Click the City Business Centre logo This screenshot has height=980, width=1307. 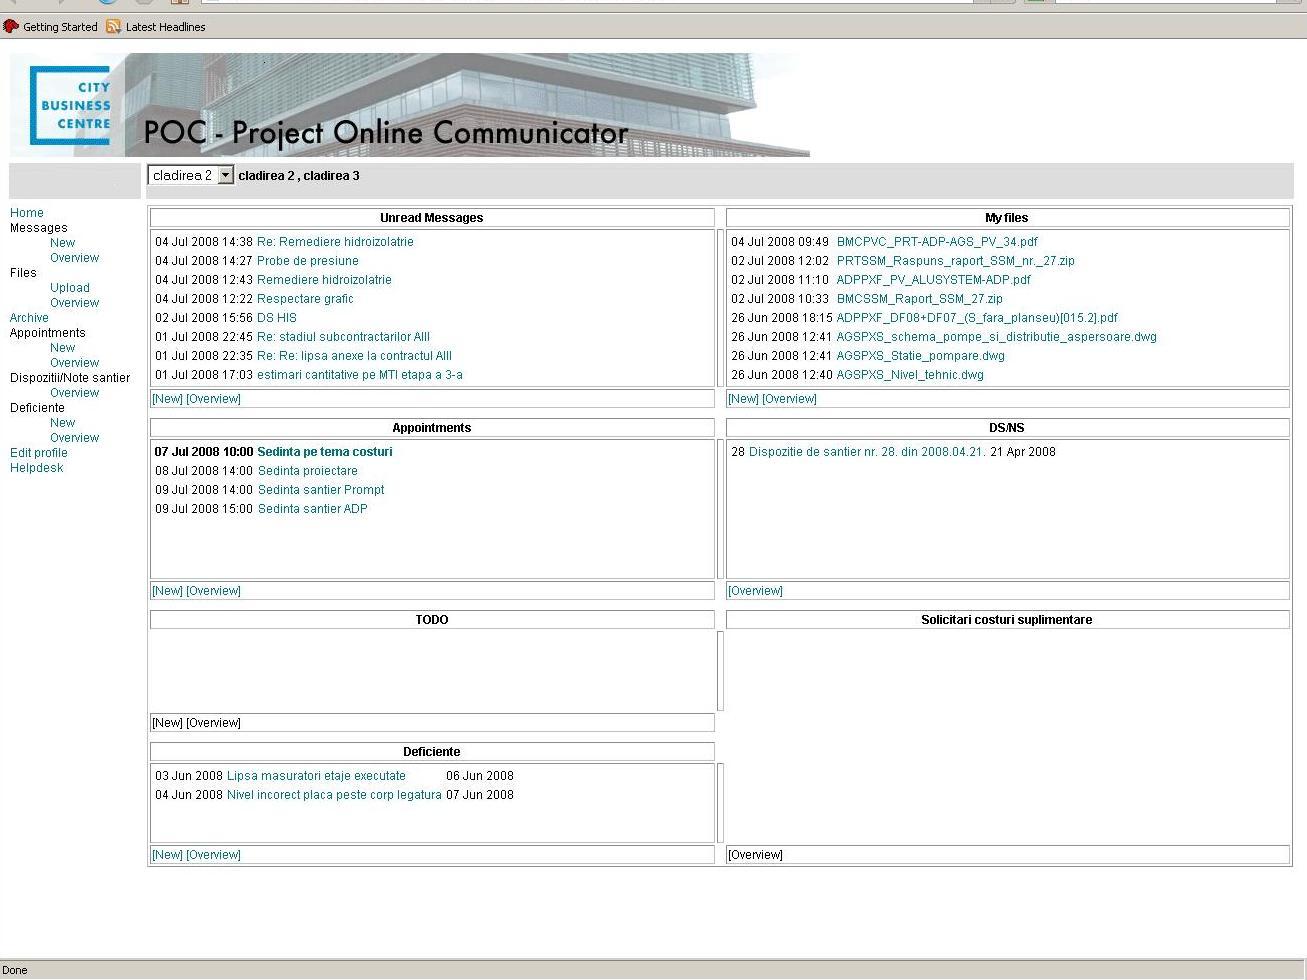[70, 106]
